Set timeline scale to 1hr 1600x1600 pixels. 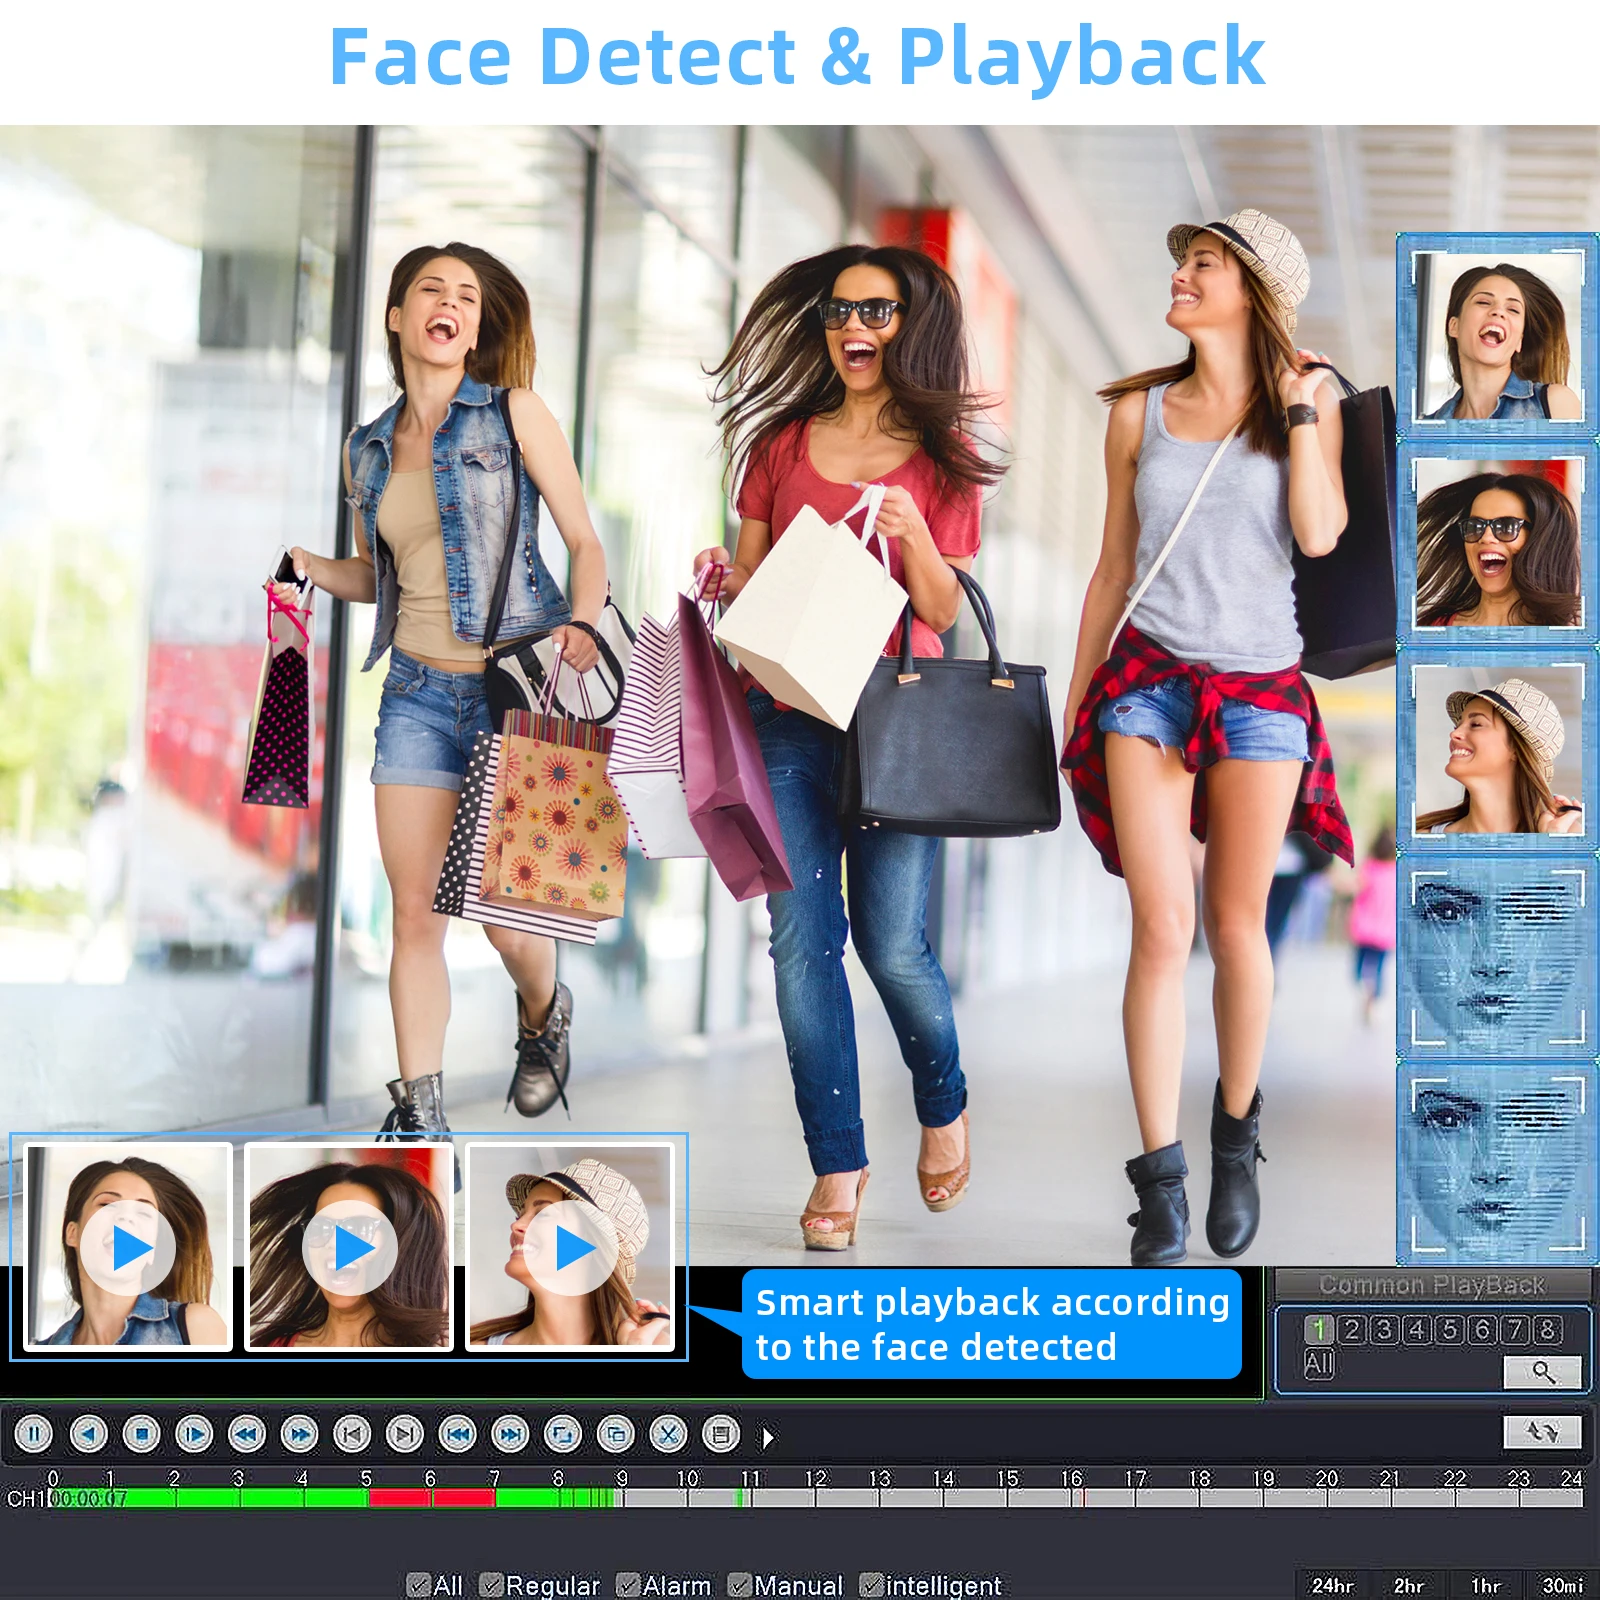(x=1485, y=1585)
